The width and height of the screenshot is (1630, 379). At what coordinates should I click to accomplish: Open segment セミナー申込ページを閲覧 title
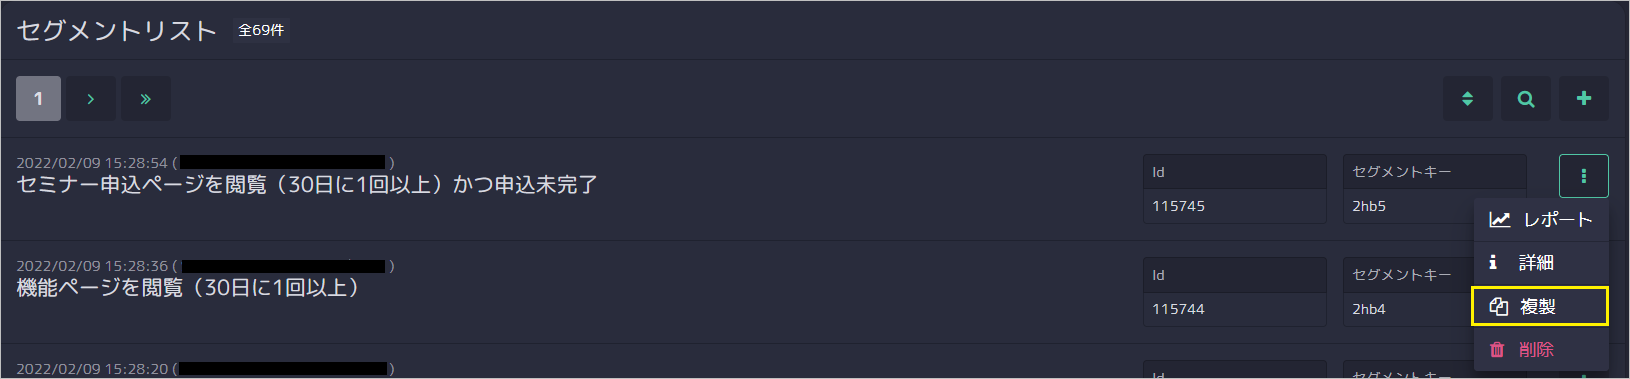coord(307,185)
